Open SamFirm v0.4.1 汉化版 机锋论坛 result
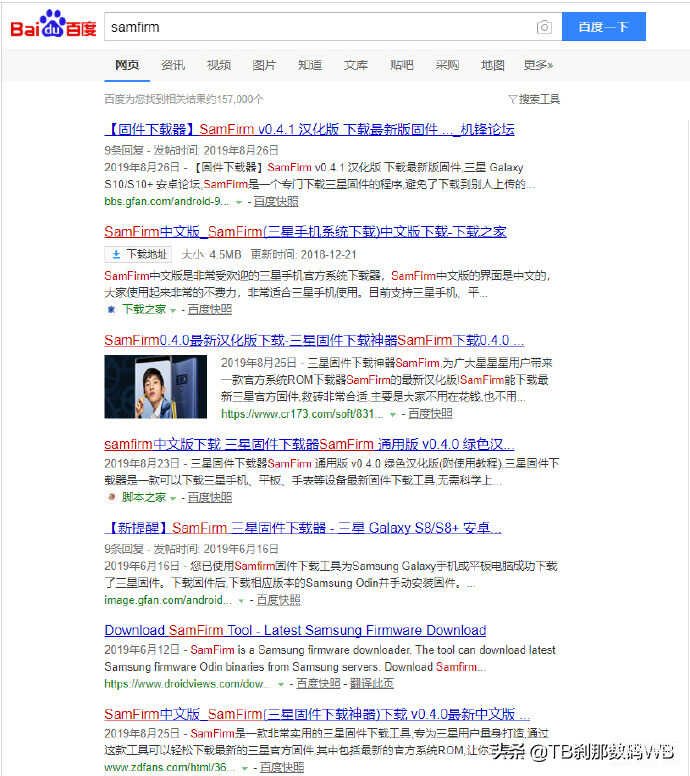690x776 pixels. 309,130
